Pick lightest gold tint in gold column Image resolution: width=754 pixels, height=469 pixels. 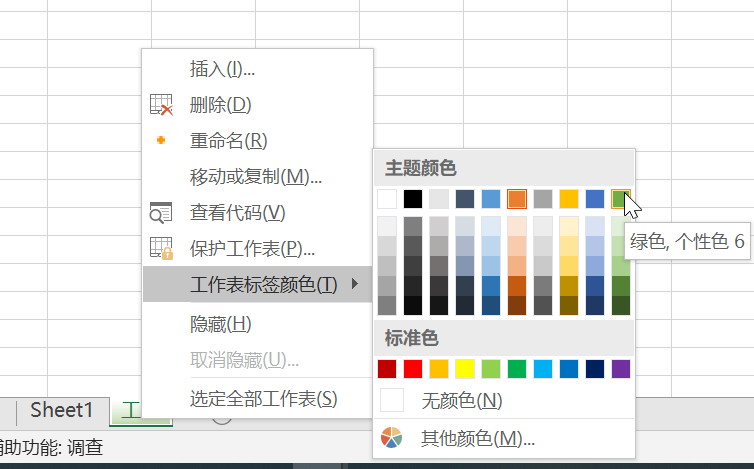(x=569, y=226)
